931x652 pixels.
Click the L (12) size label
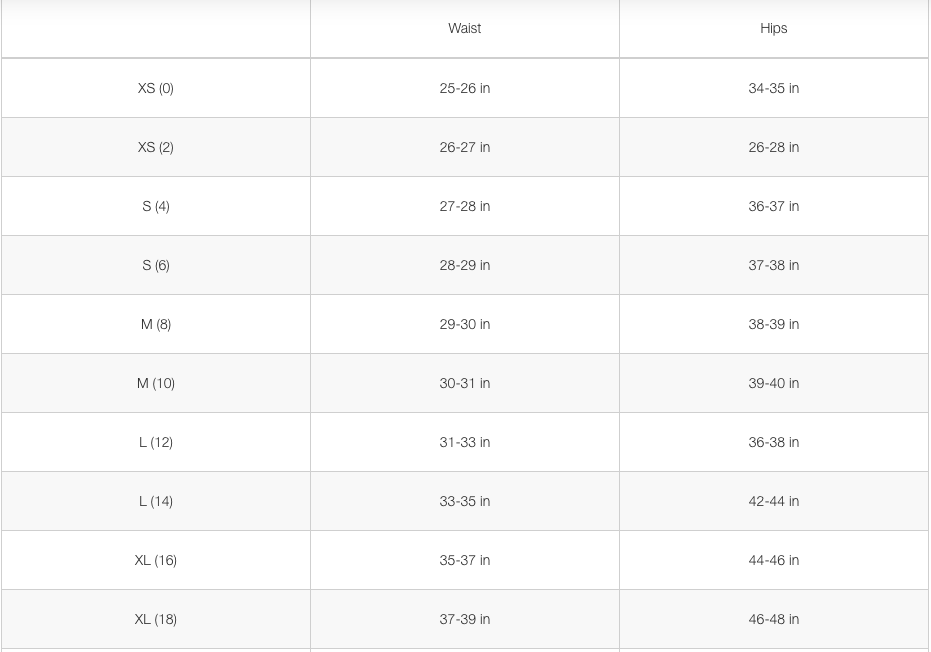point(156,442)
